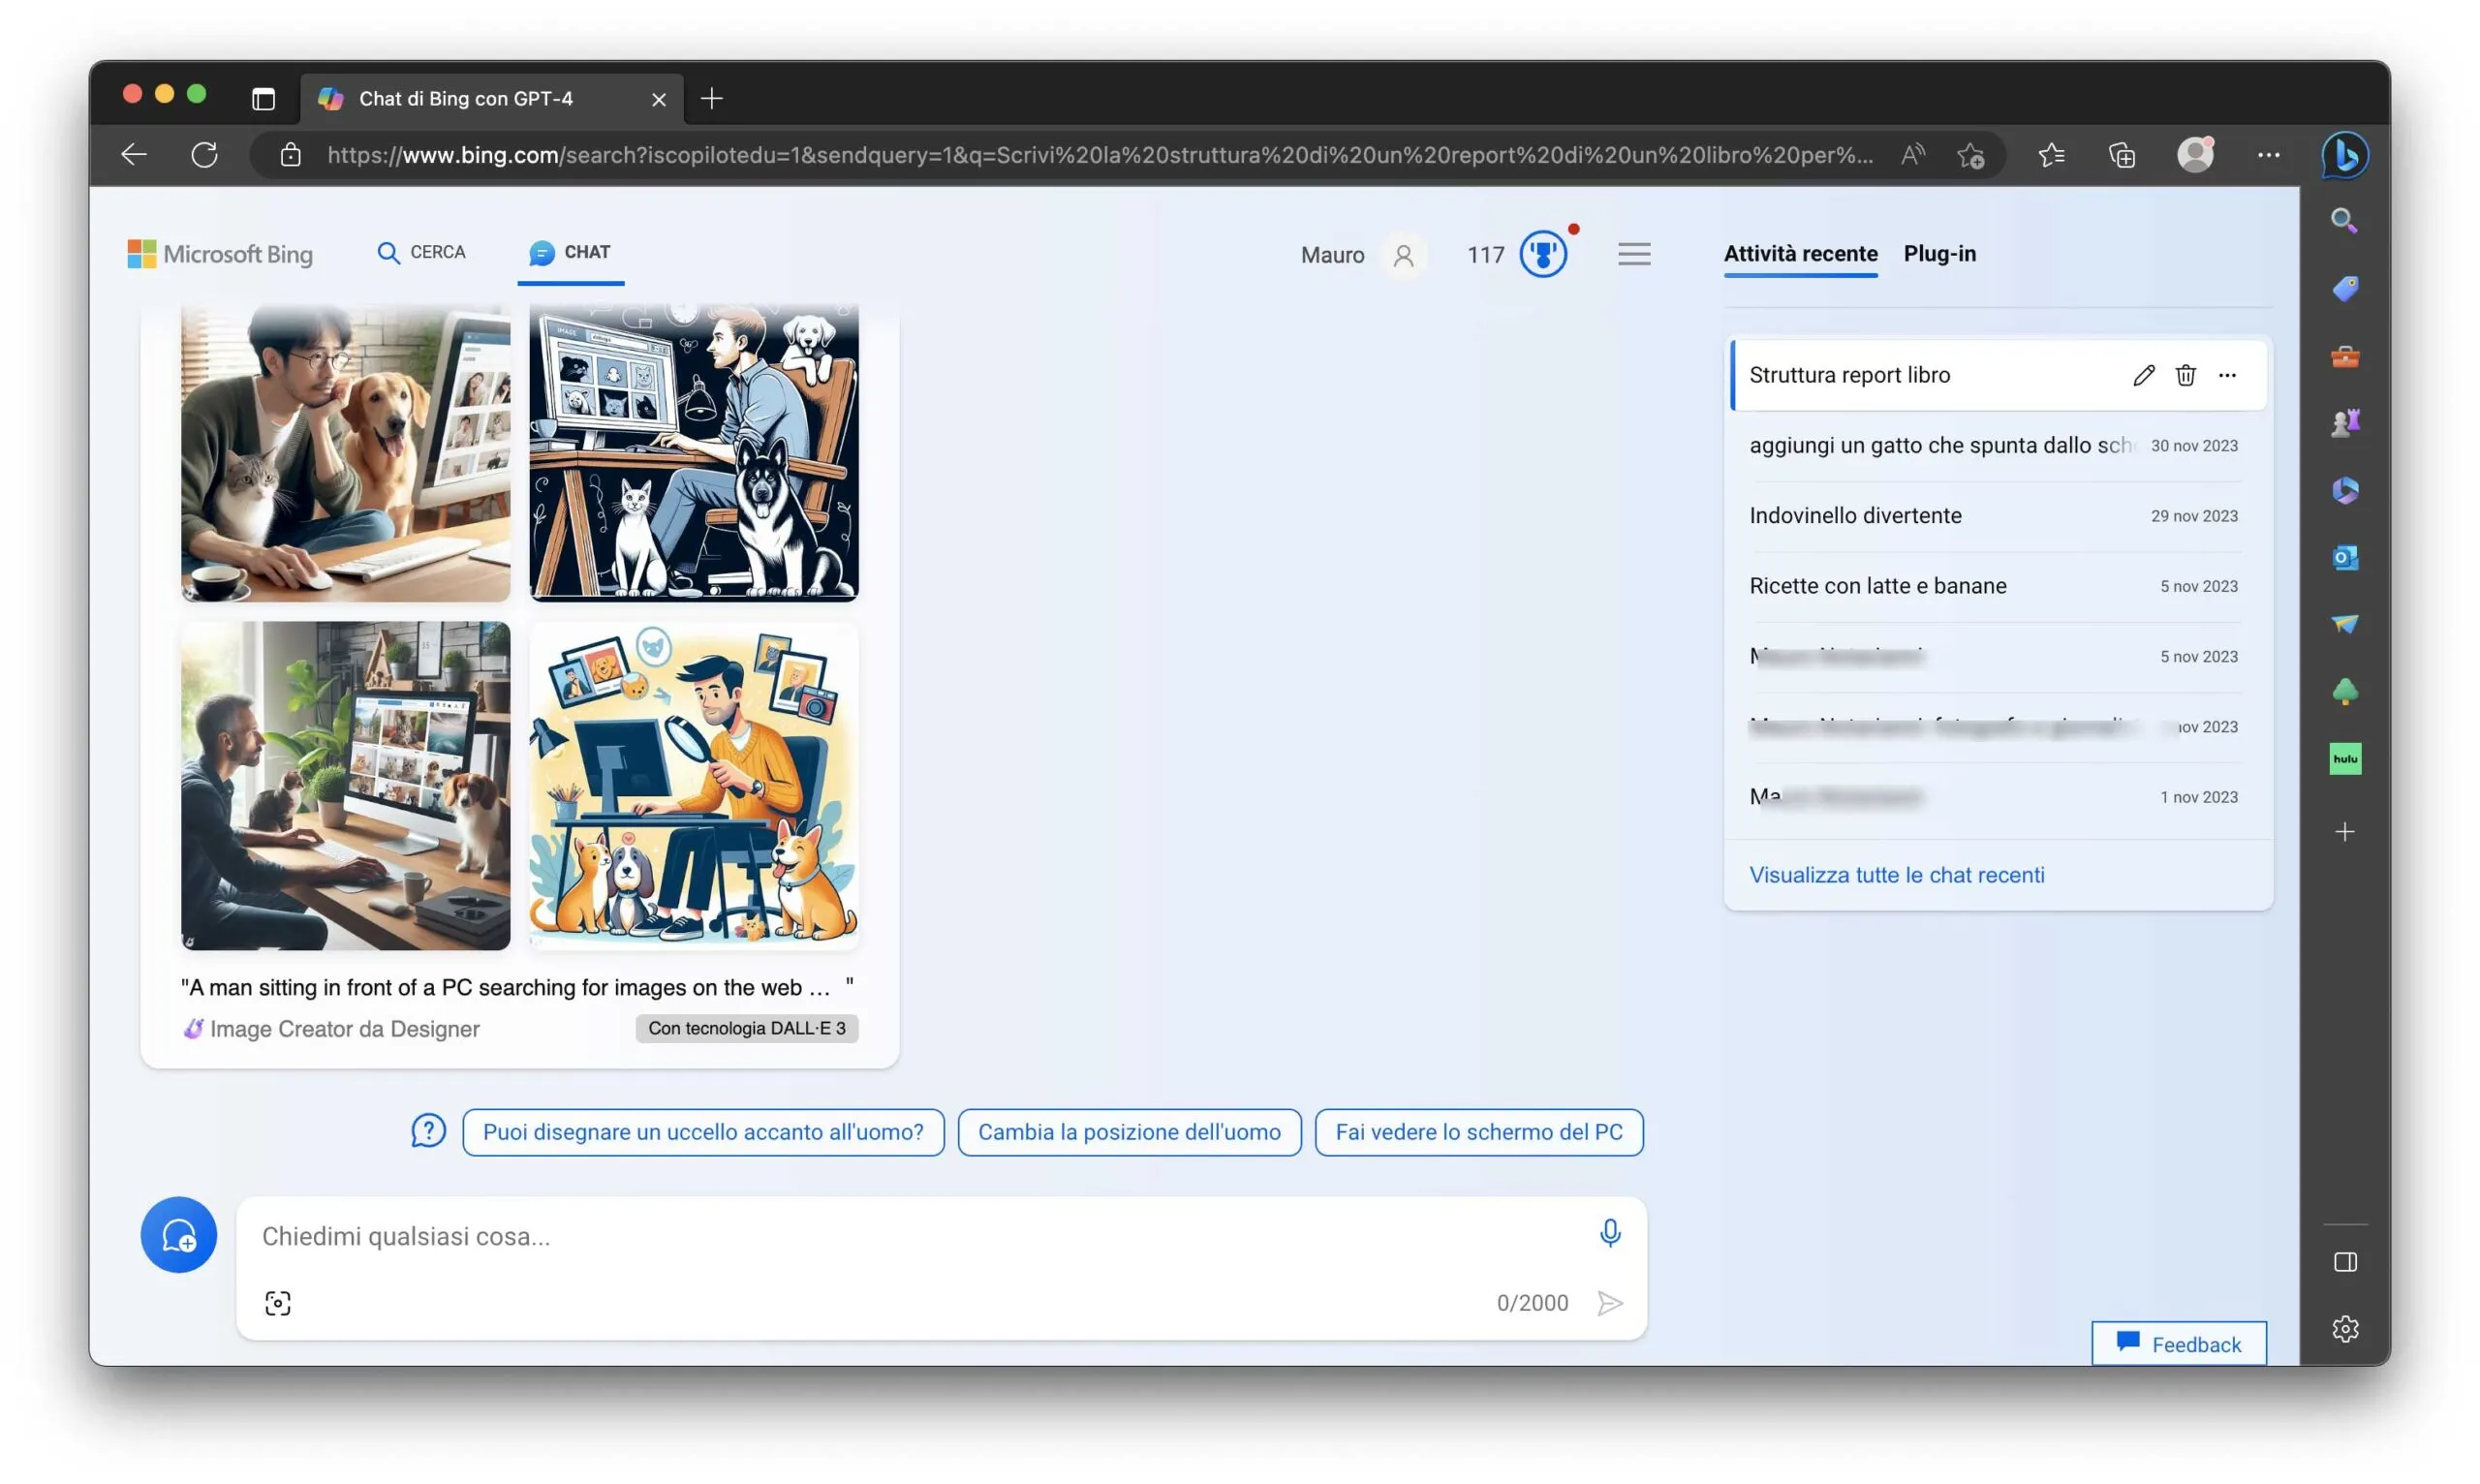Select the 'Indovinello divertente' recent chat

coord(1856,515)
